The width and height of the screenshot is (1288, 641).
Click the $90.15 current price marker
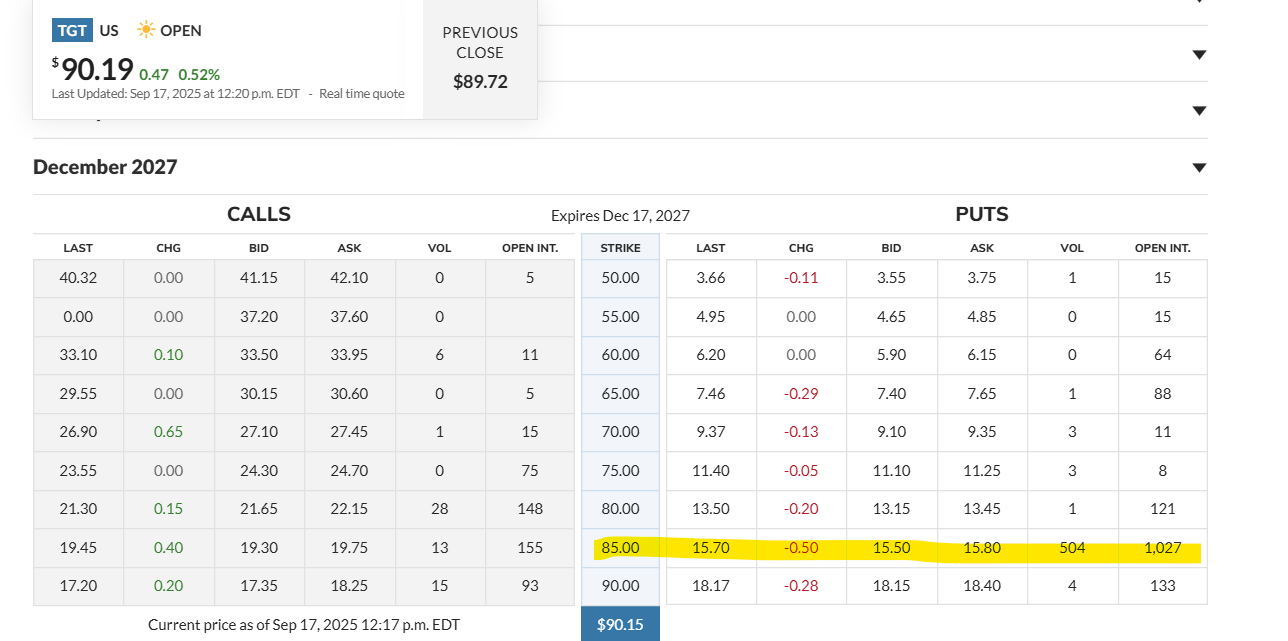[620, 624]
